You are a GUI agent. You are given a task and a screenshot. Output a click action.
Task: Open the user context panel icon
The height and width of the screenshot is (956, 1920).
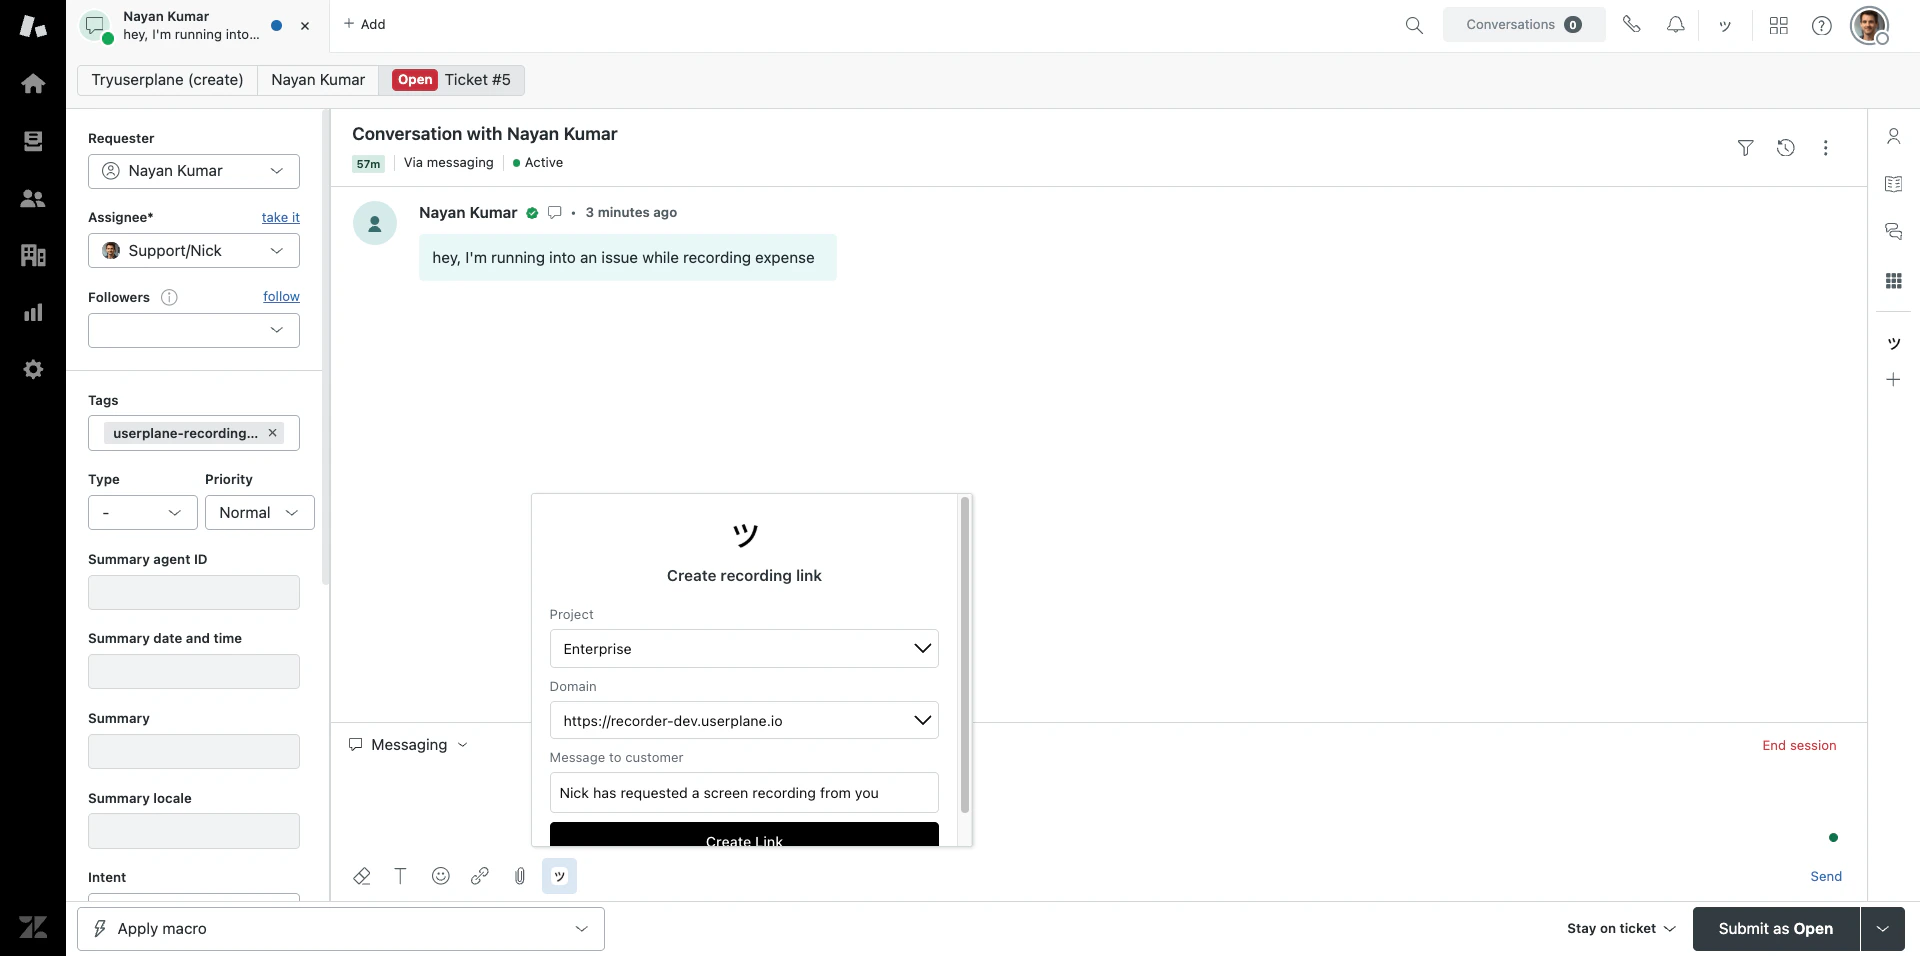coord(1893,136)
